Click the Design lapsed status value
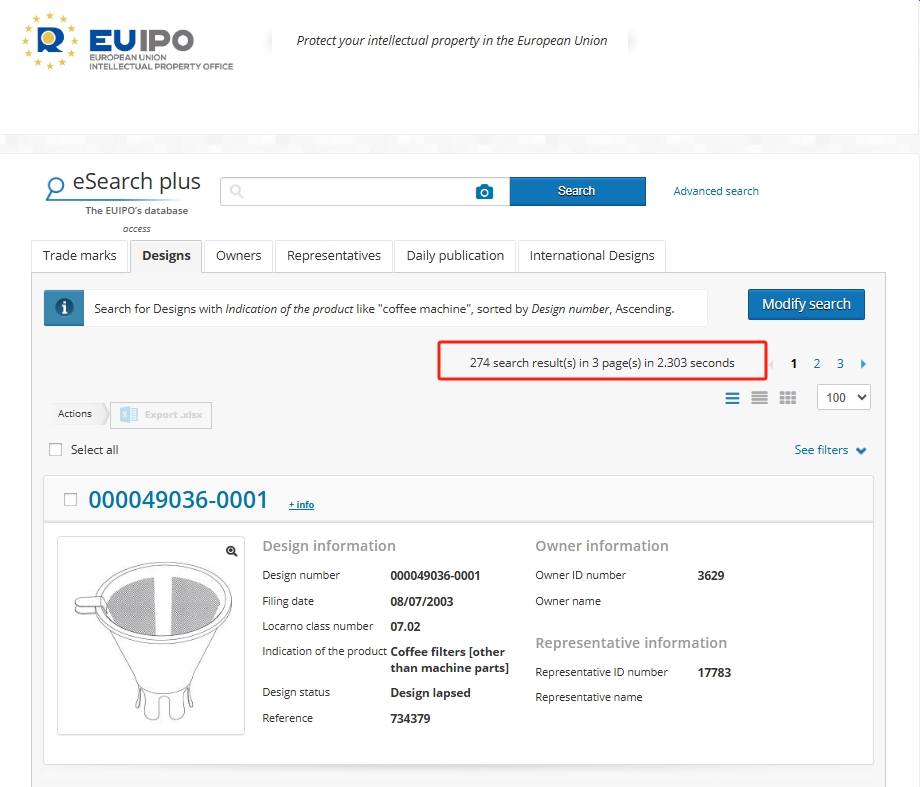920x787 pixels. pyautogui.click(x=430, y=693)
